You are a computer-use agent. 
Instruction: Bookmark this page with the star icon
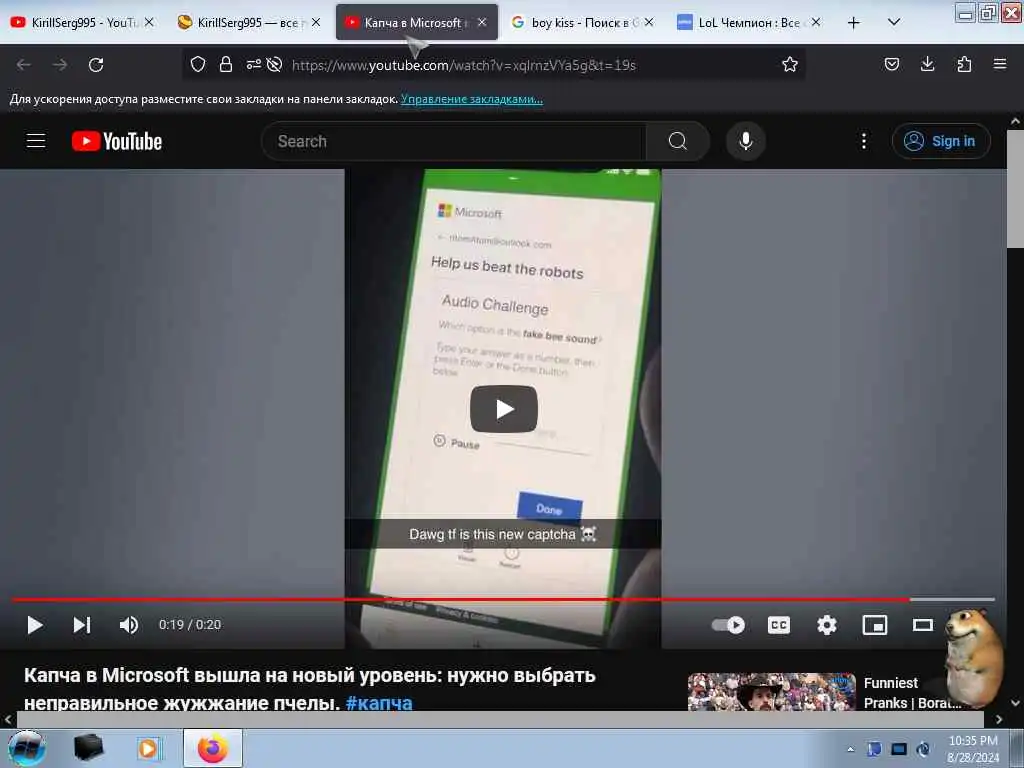pos(790,64)
